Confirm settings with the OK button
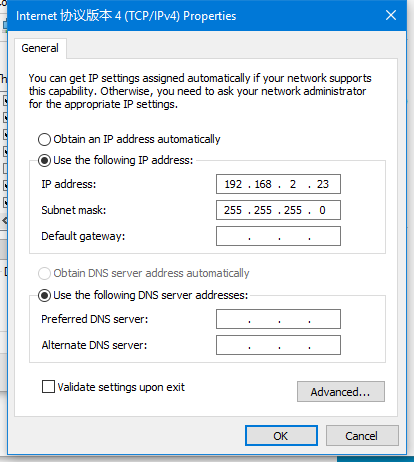 point(281,436)
